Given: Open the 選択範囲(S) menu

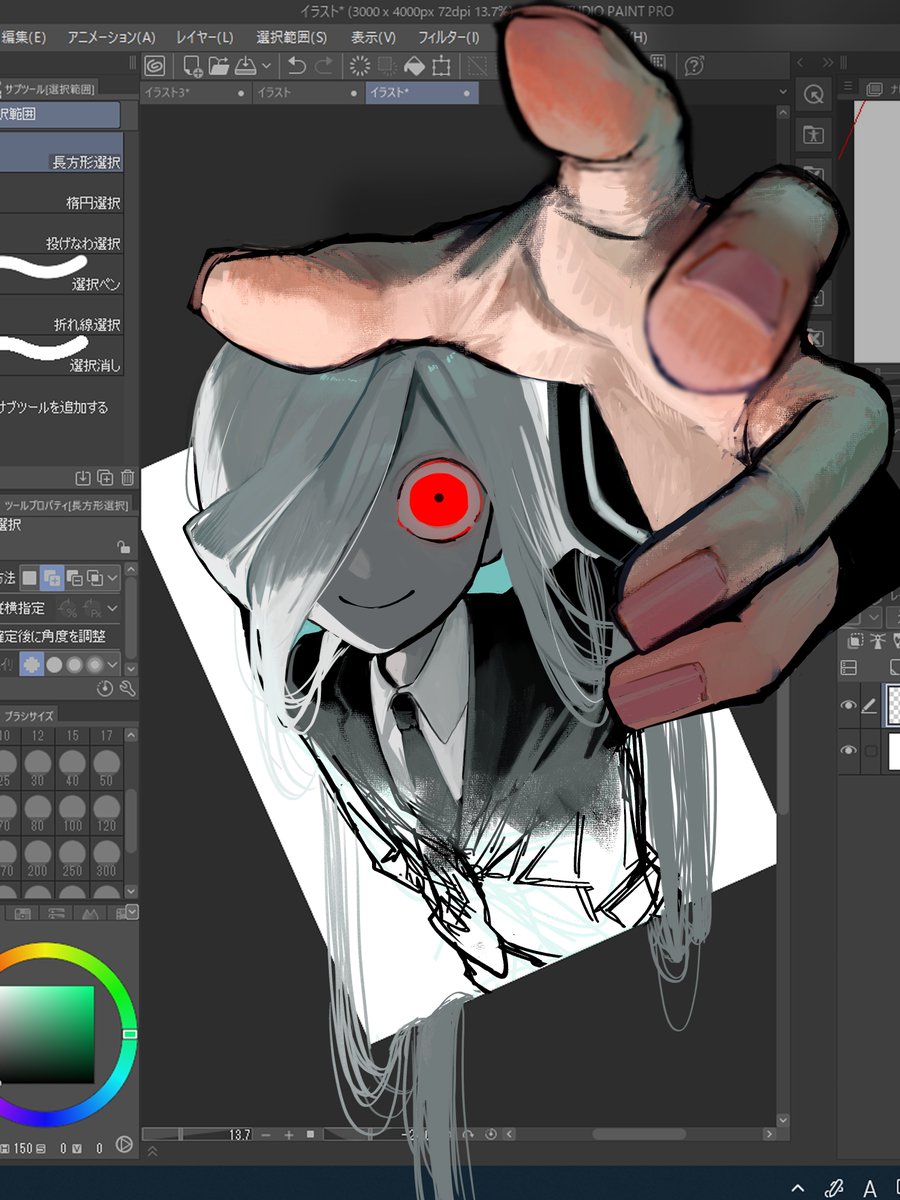Looking at the screenshot, I should click(291, 37).
